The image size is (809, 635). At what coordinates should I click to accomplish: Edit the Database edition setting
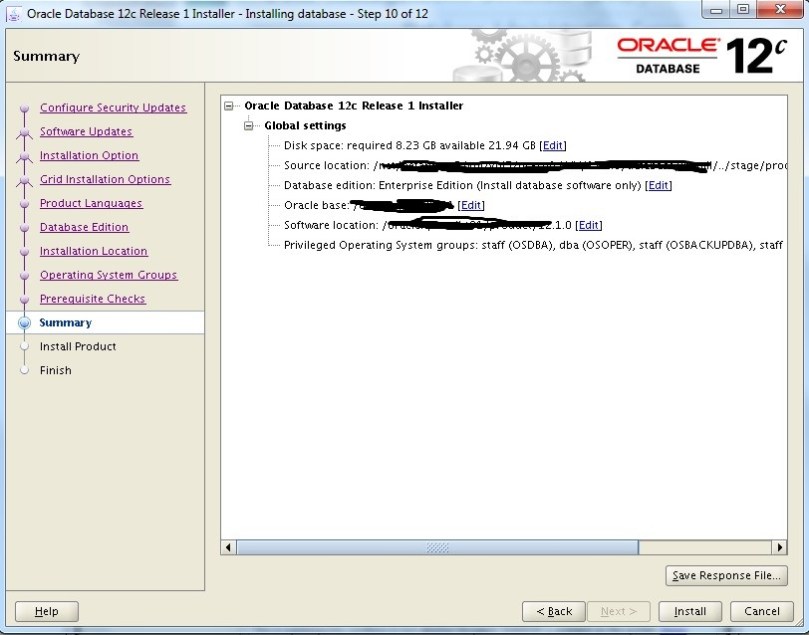point(658,186)
